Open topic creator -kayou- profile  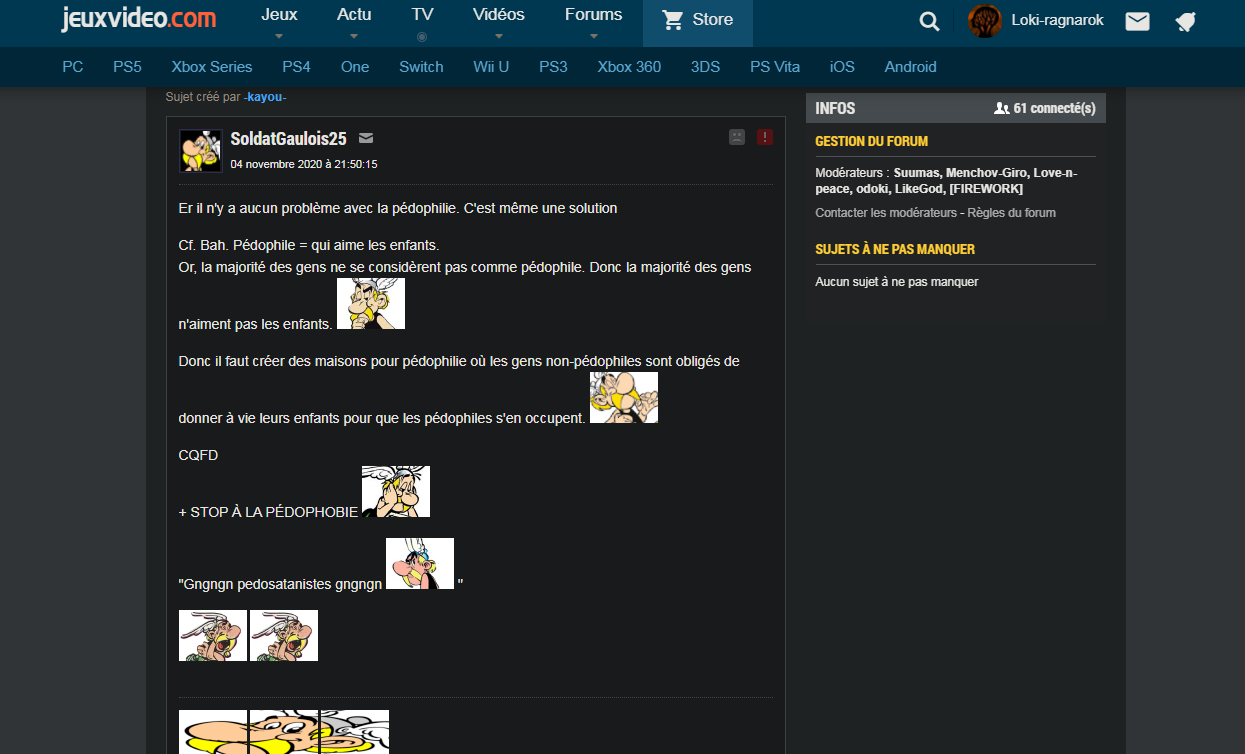(265, 97)
